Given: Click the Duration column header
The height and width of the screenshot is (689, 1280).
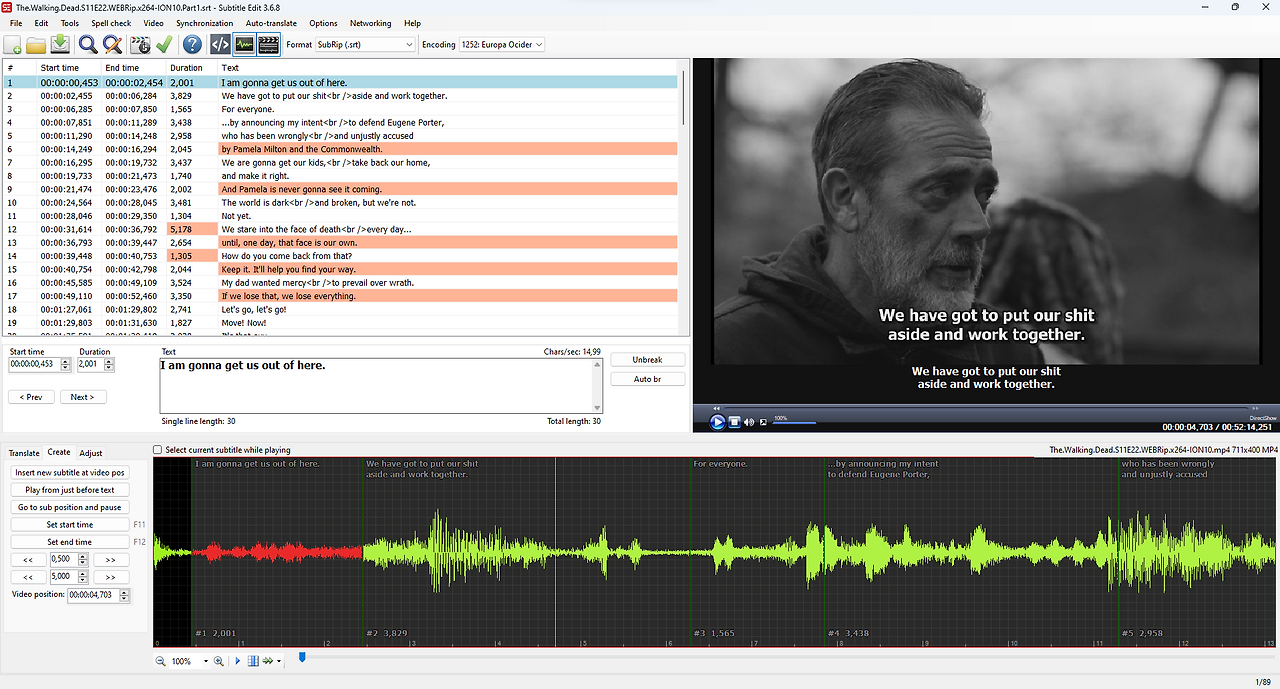Looking at the screenshot, I should click(192, 68).
